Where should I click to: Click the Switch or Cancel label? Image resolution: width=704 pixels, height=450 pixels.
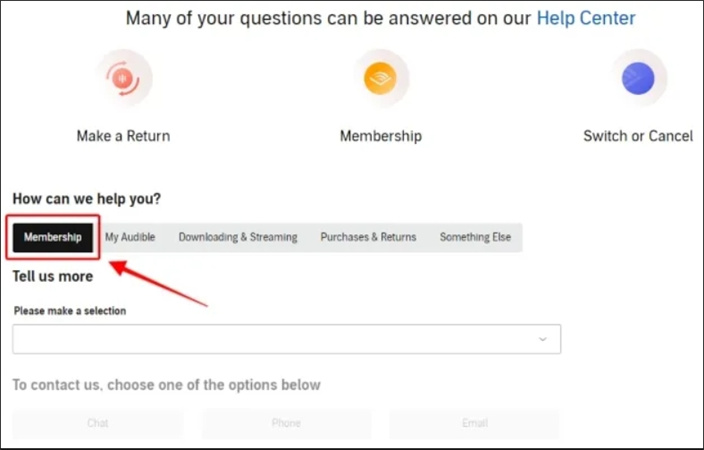click(638, 136)
